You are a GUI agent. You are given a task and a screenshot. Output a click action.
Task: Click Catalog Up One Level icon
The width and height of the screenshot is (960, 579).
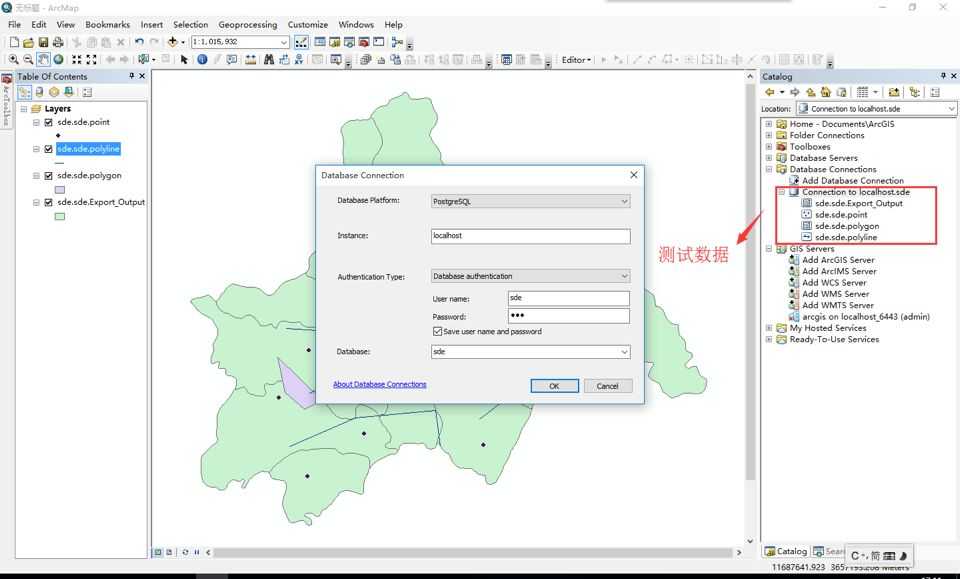tap(811, 92)
